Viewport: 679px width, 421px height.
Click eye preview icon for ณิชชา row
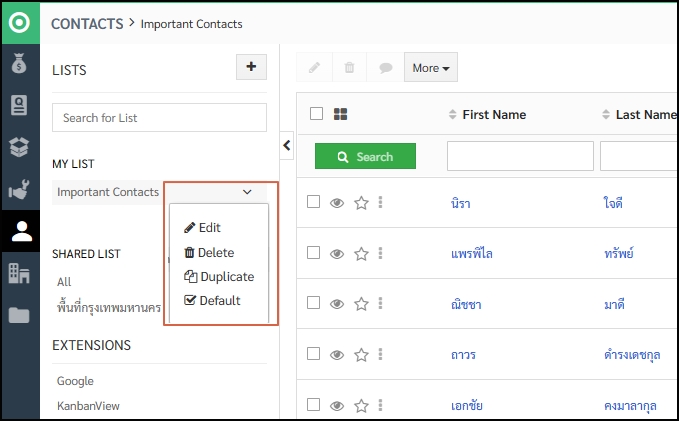[337, 304]
